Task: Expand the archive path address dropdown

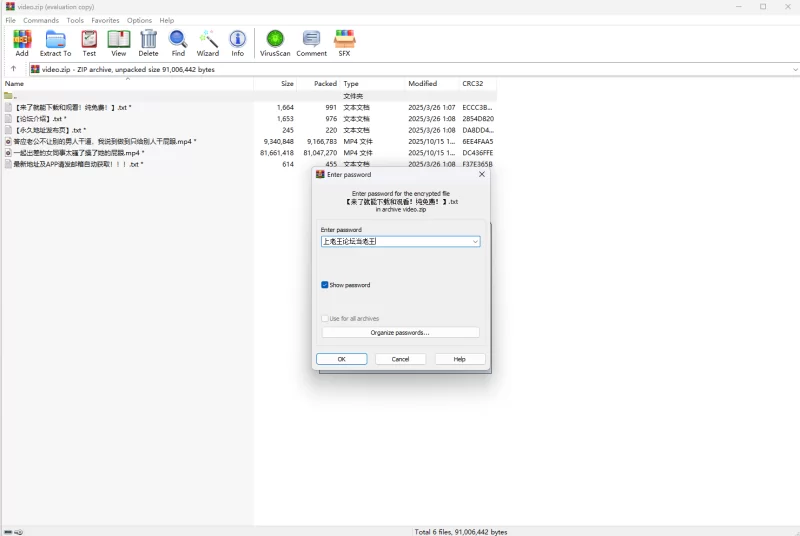Action: click(x=795, y=70)
